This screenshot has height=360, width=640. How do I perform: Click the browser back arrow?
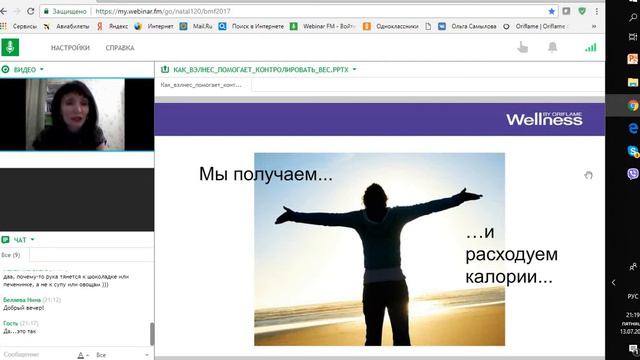4,11
